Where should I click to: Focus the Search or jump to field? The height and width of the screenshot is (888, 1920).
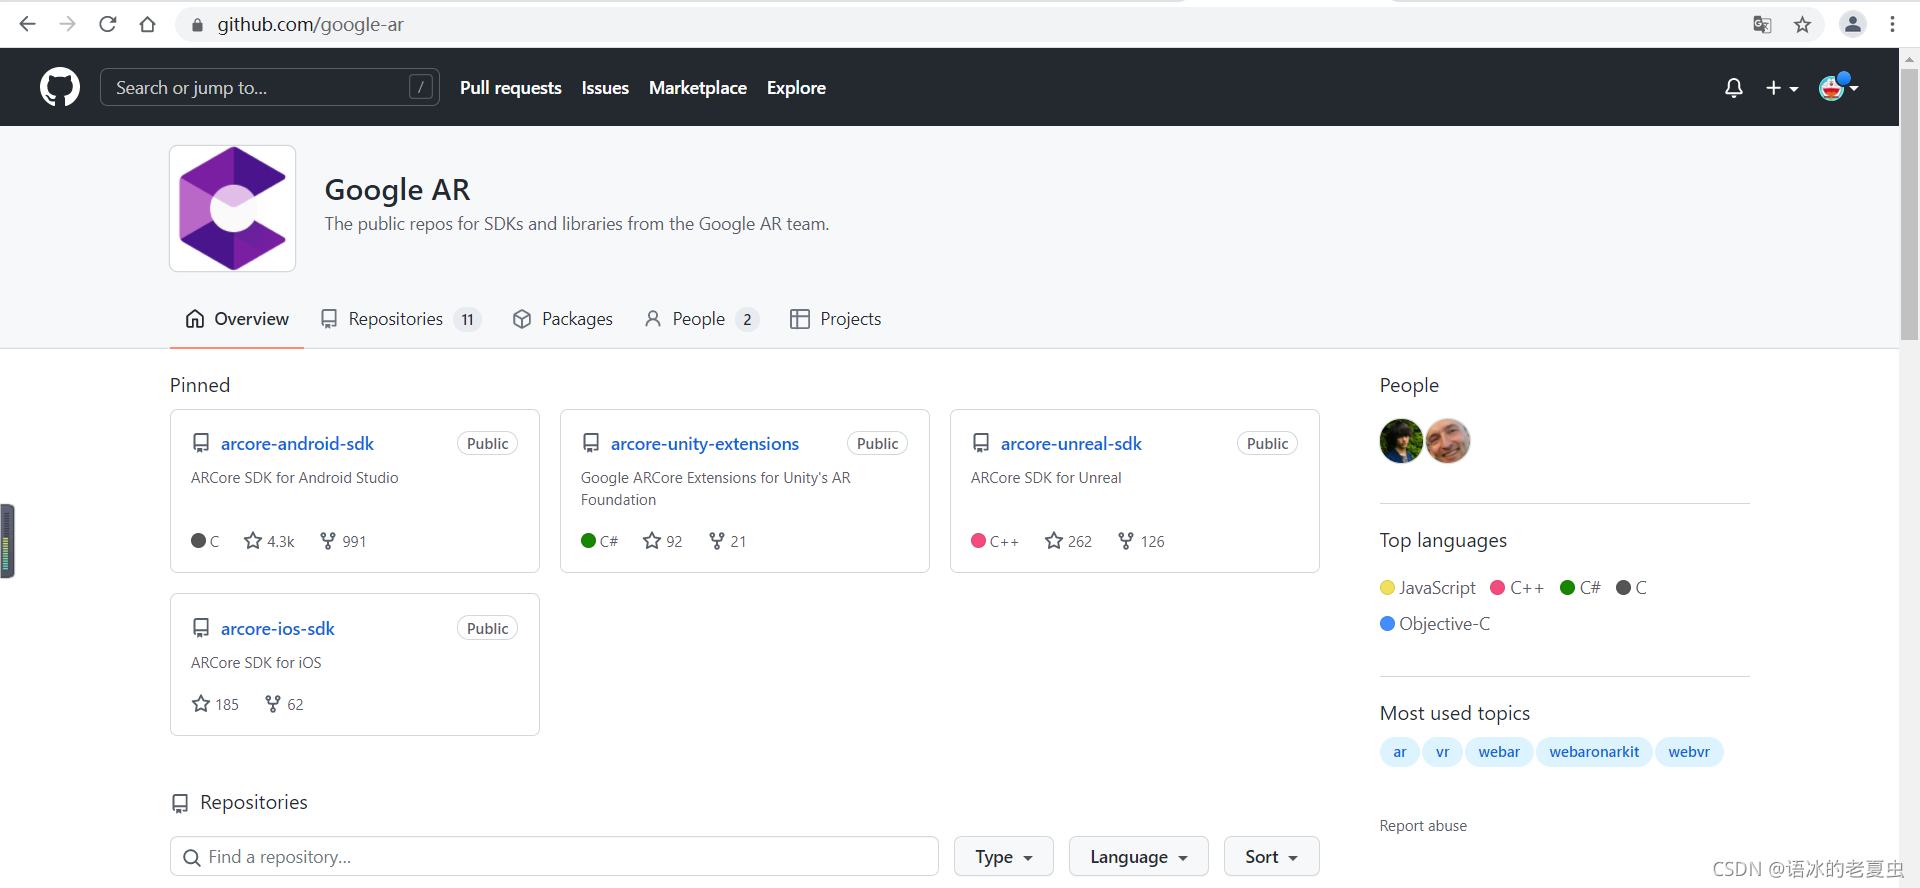click(x=270, y=87)
